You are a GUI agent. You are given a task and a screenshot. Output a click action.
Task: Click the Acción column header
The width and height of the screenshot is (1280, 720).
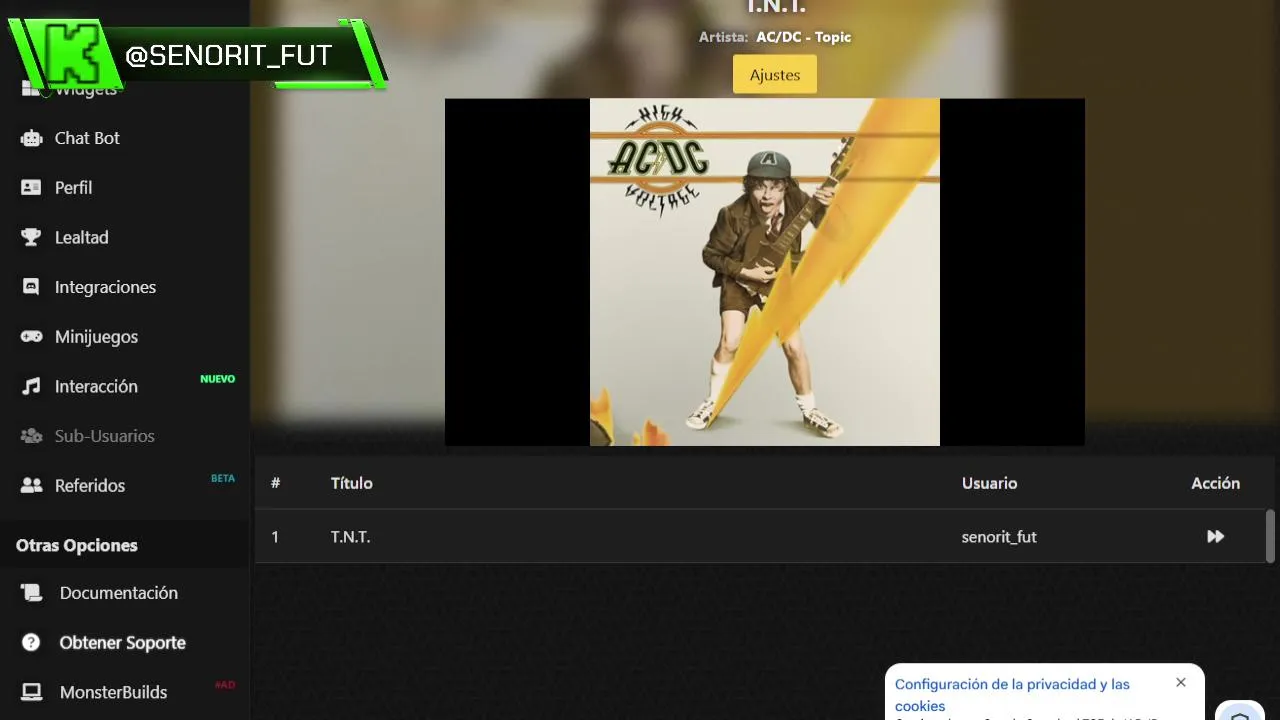pos(1215,483)
